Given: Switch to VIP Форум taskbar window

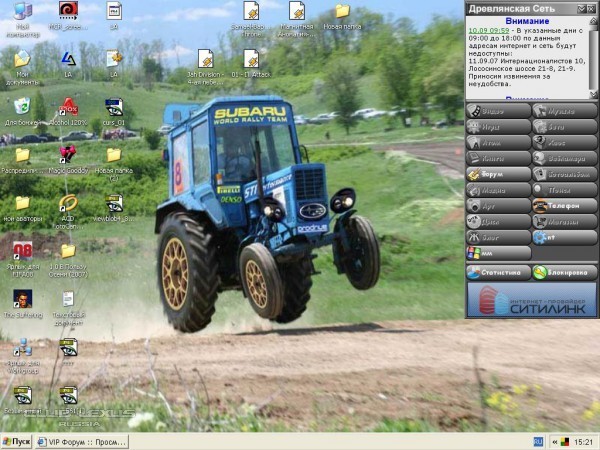Looking at the screenshot, I should (x=82, y=442).
